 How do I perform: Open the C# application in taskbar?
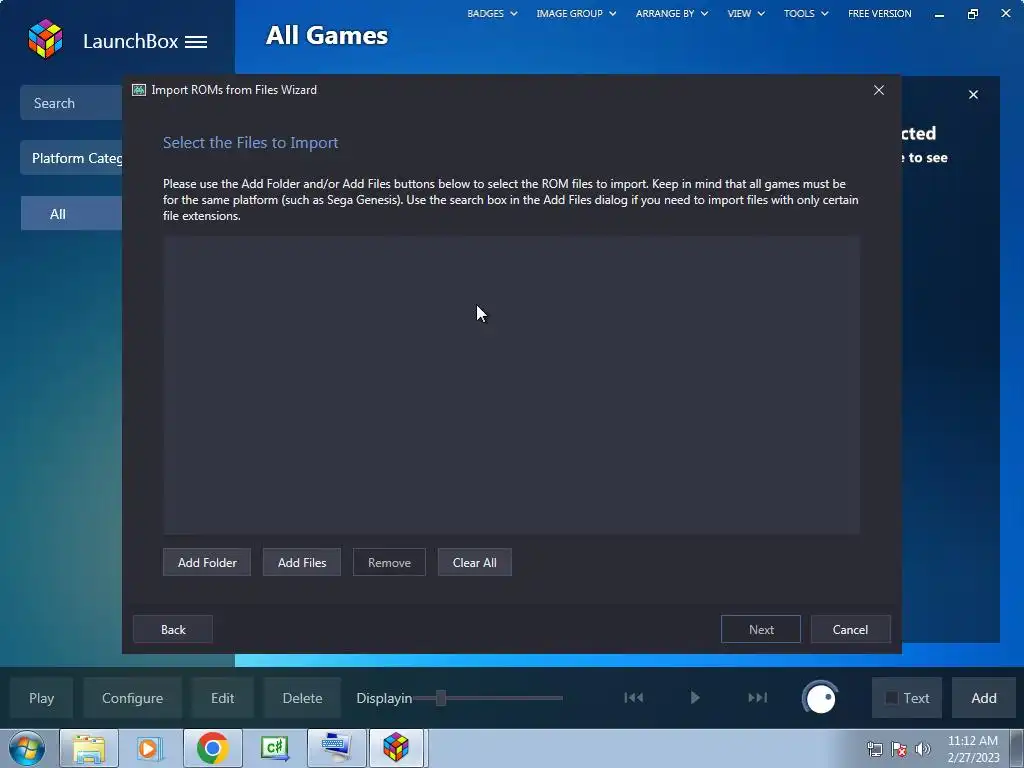tap(275, 748)
